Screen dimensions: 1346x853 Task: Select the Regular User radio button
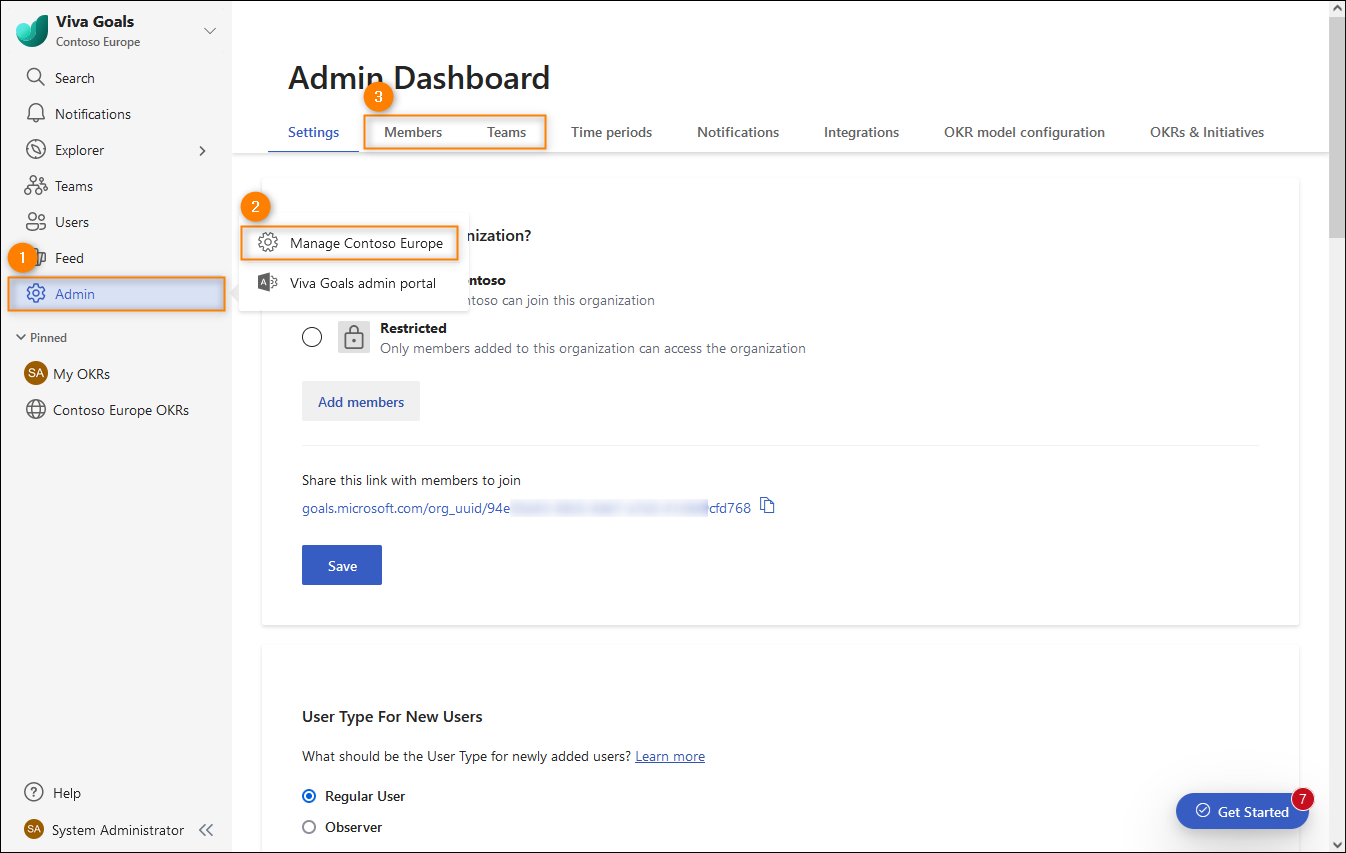pyautogui.click(x=309, y=796)
